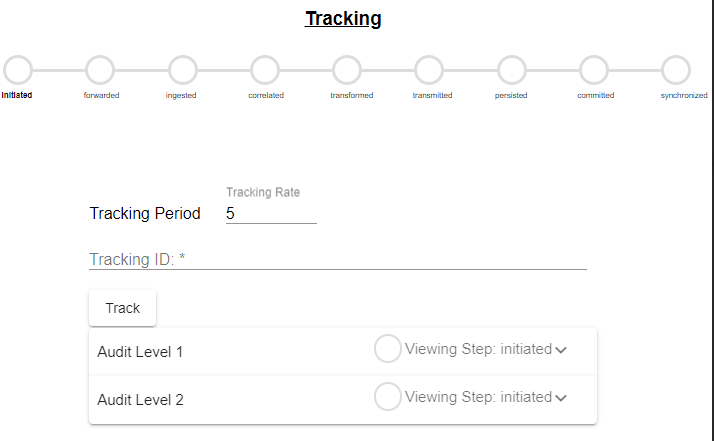The height and width of the screenshot is (441, 714).
Task: Click the transformed step circle
Action: point(347,70)
